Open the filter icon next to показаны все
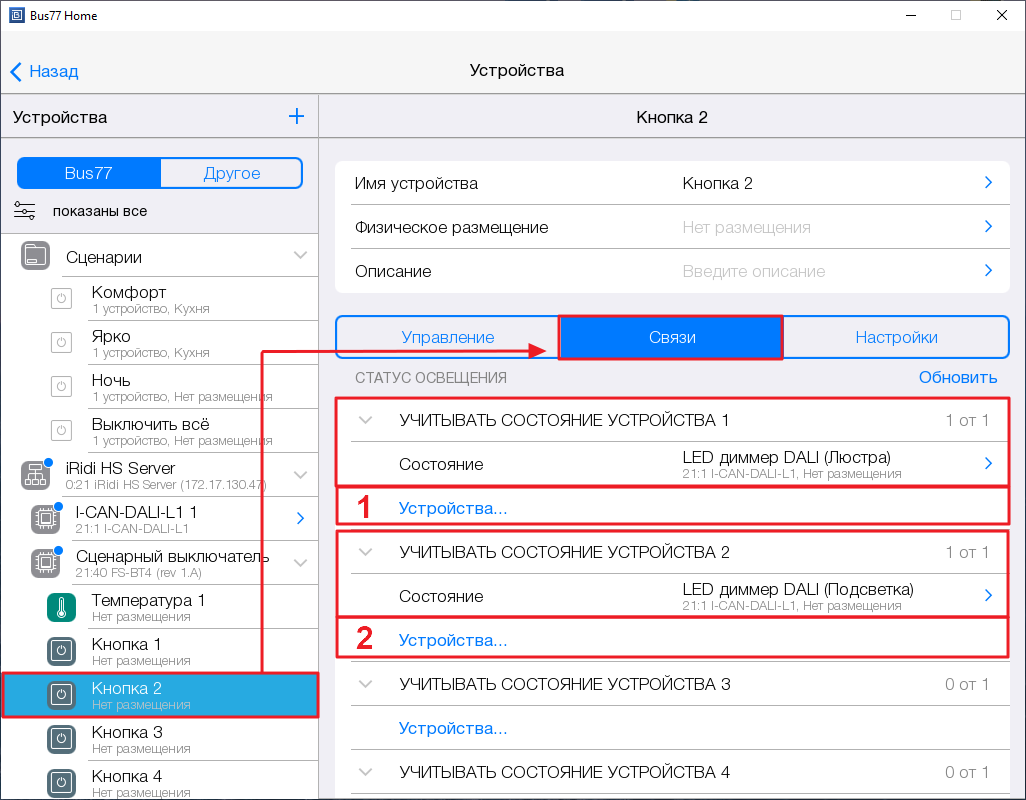This screenshot has width=1026, height=800. (x=25, y=211)
